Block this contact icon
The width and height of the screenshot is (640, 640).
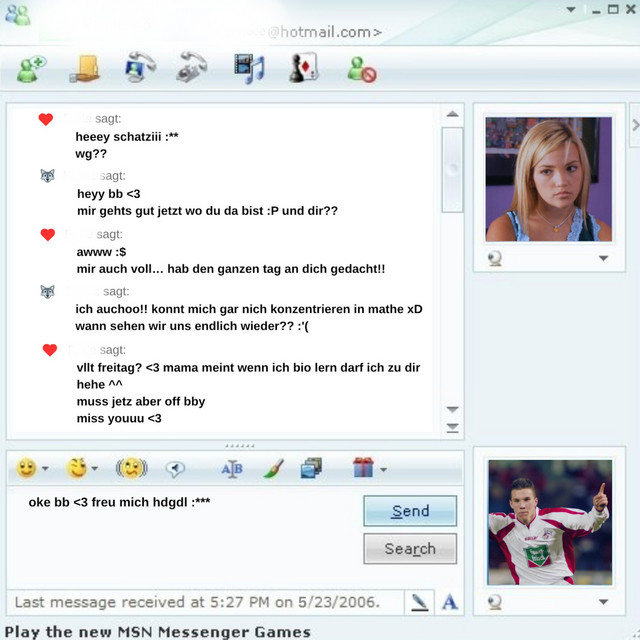tap(360, 68)
